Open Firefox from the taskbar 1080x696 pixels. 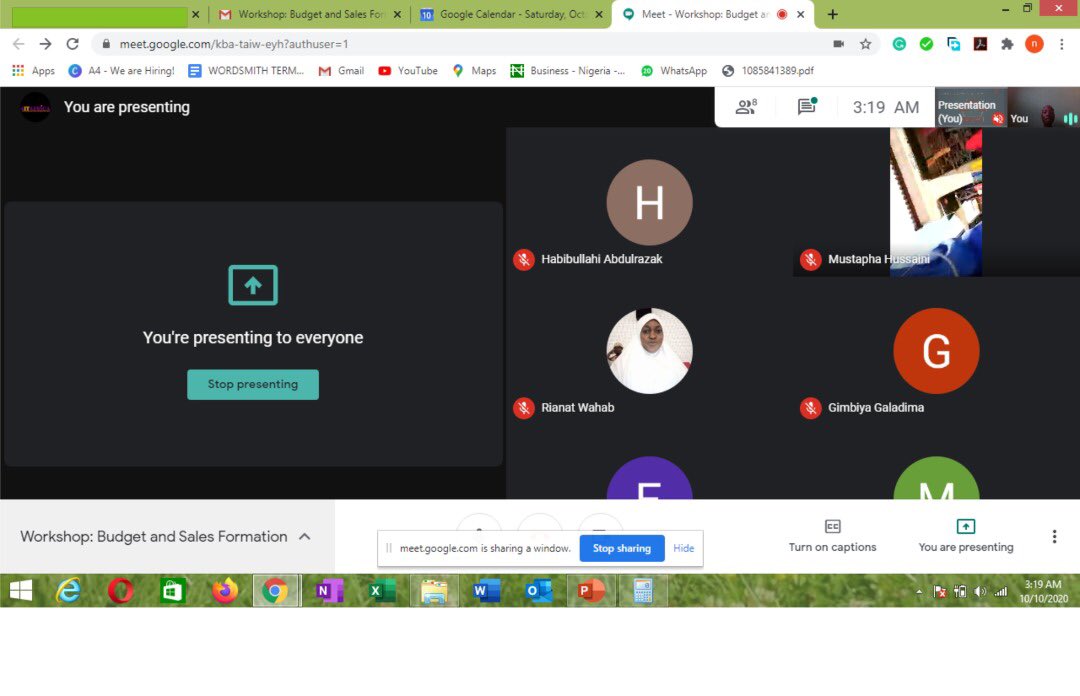[x=225, y=591]
